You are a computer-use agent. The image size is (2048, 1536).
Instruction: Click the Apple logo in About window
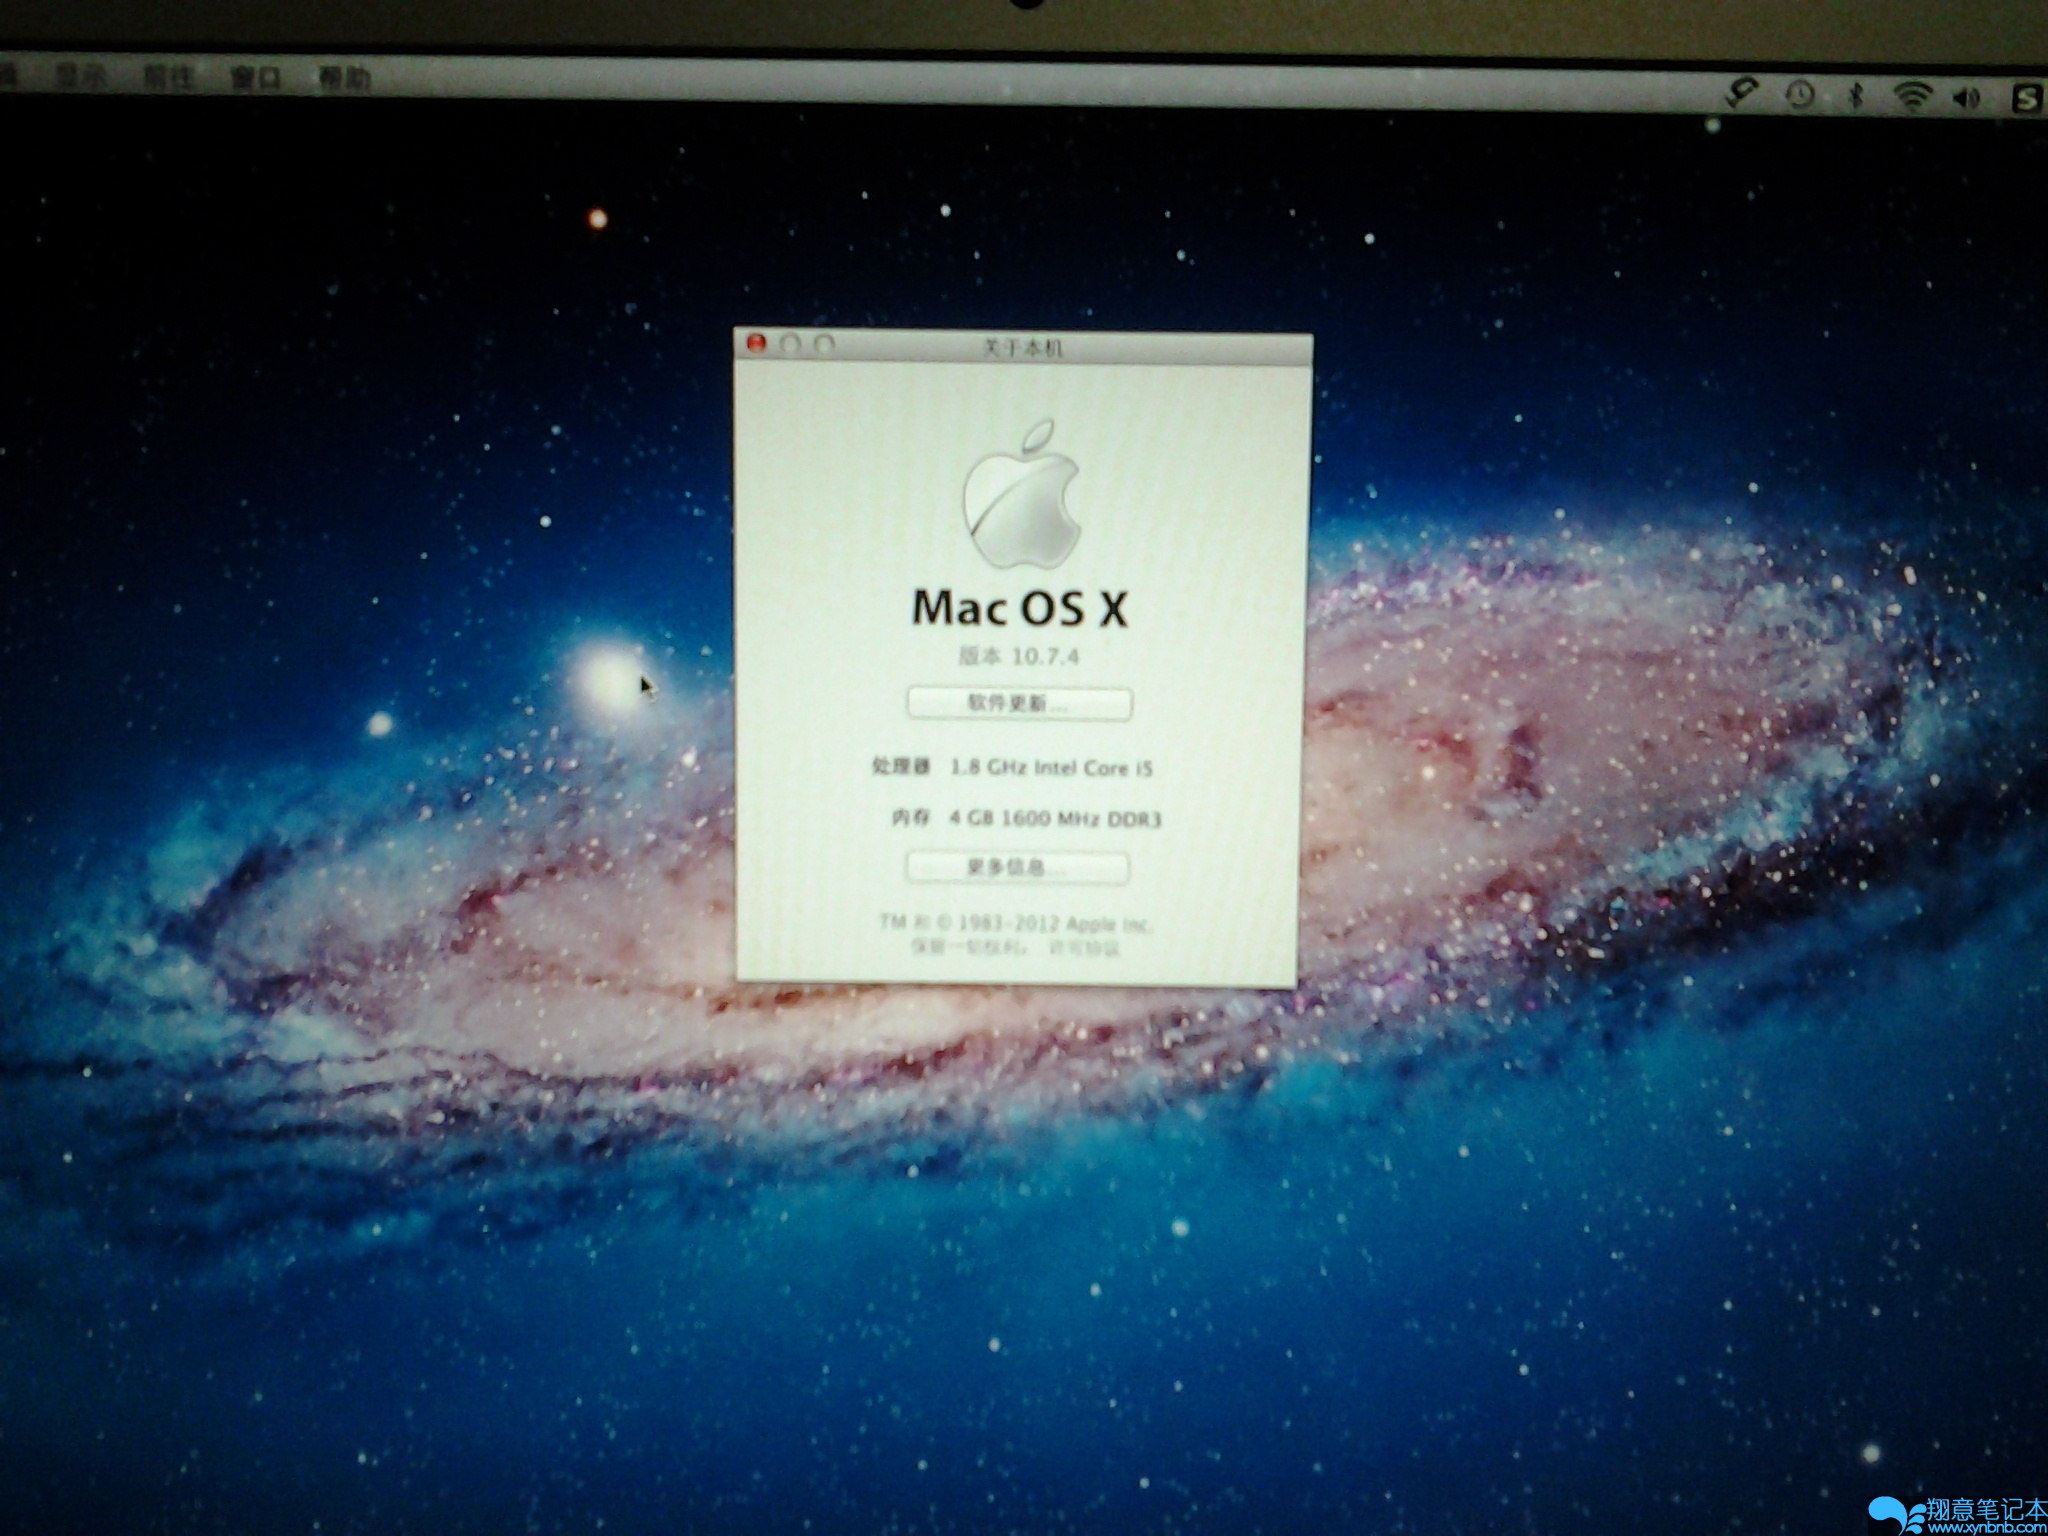[x=1022, y=495]
